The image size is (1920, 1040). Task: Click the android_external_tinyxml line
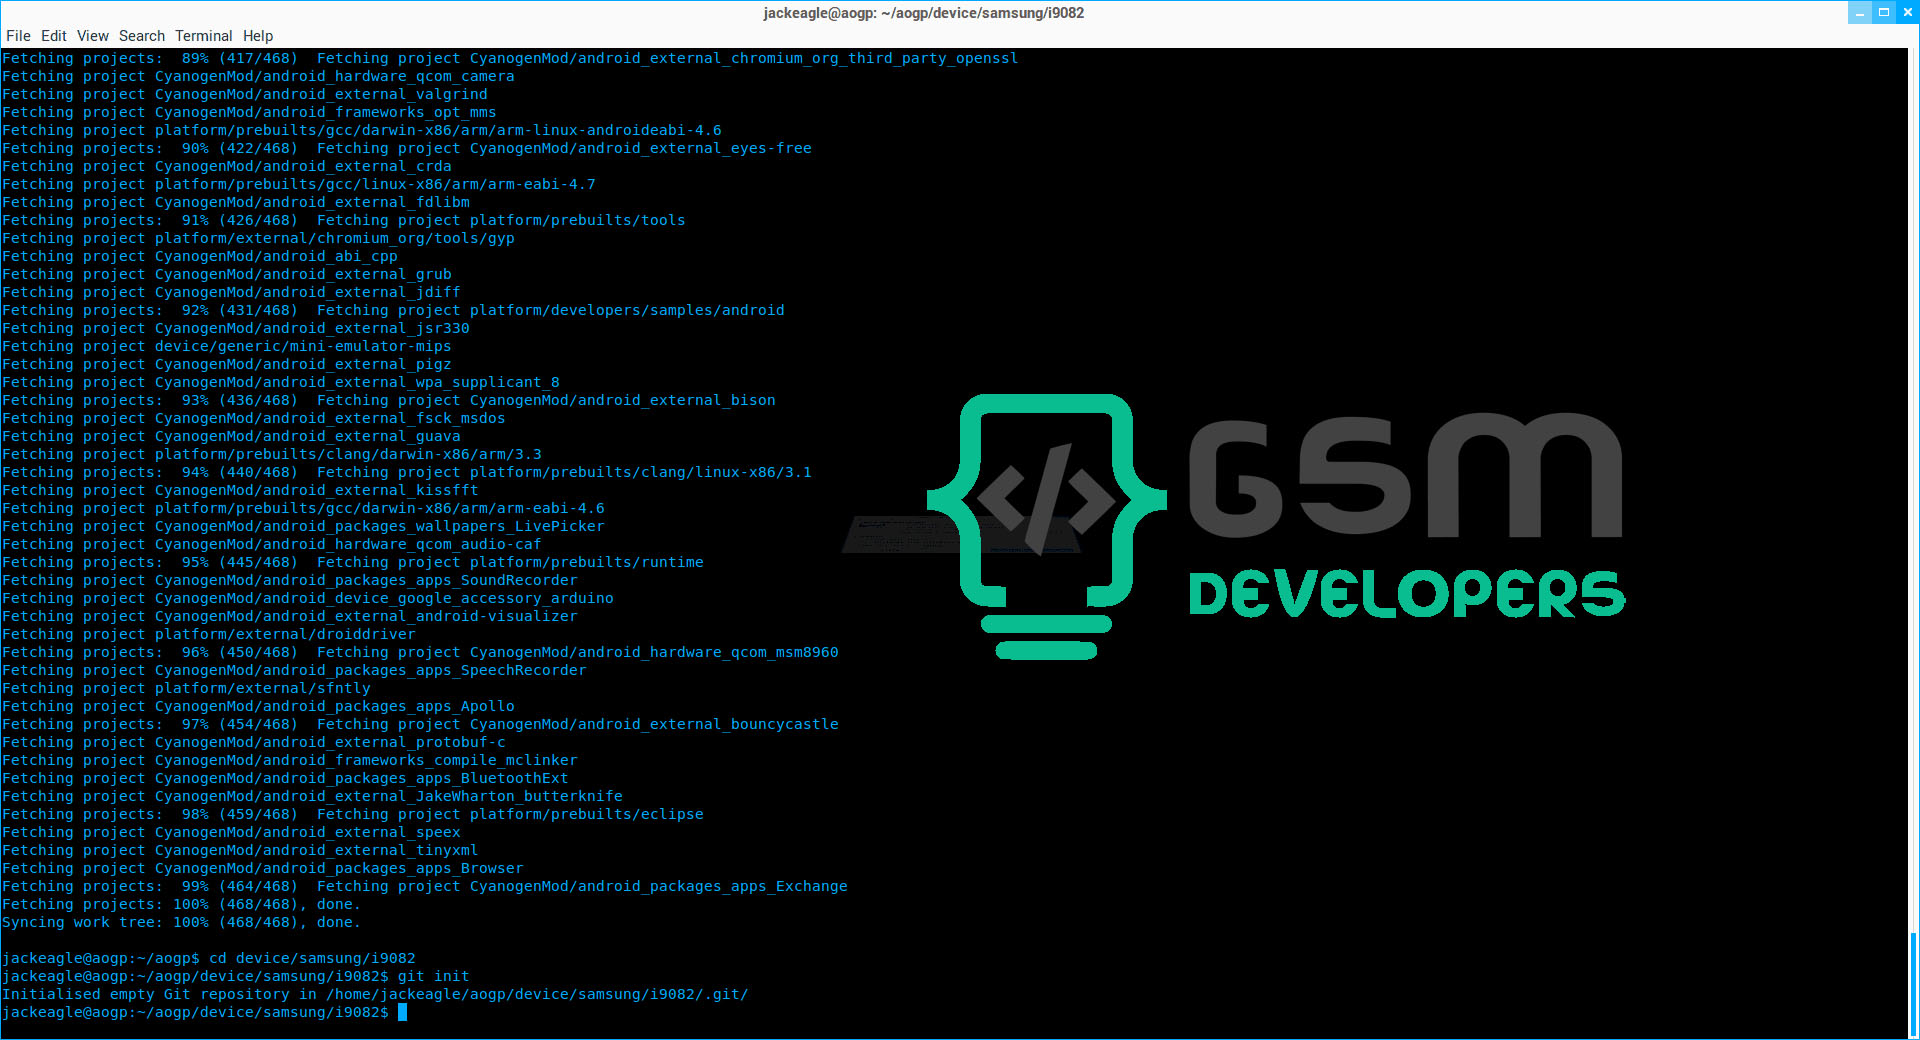[x=240, y=850]
